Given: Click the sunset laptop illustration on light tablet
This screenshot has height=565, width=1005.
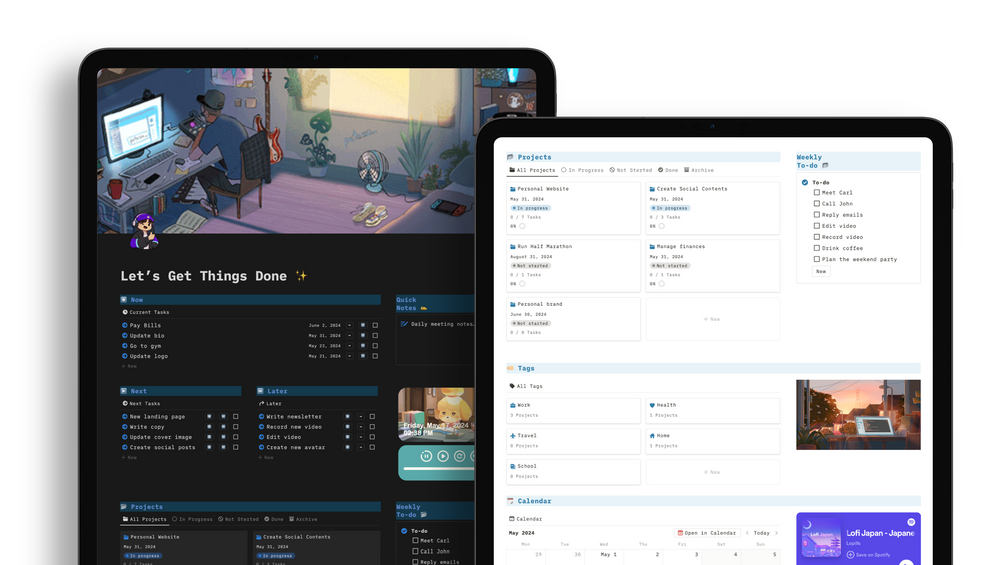Looking at the screenshot, I should tap(858, 415).
